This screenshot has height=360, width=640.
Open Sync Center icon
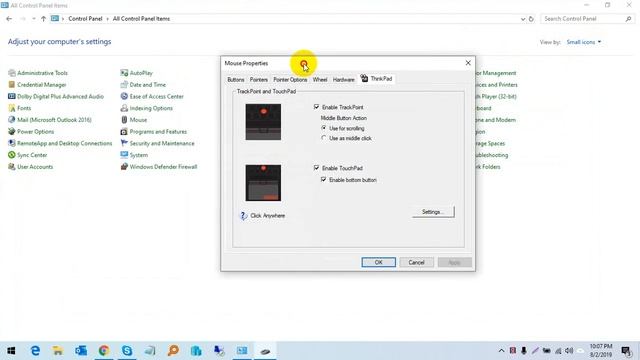(x=12, y=155)
